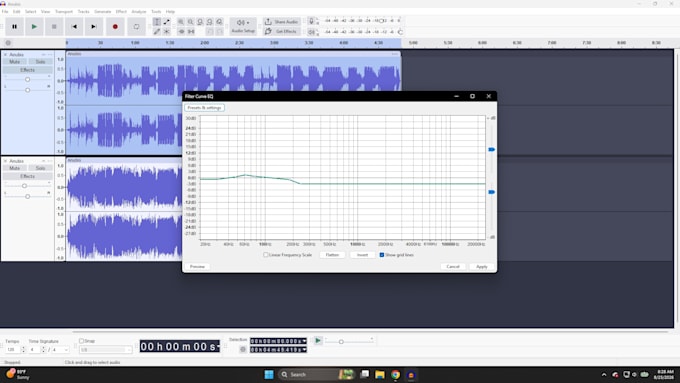The width and height of the screenshot is (680, 383).
Task: Enable the Snap checkbox
Action: click(81, 341)
